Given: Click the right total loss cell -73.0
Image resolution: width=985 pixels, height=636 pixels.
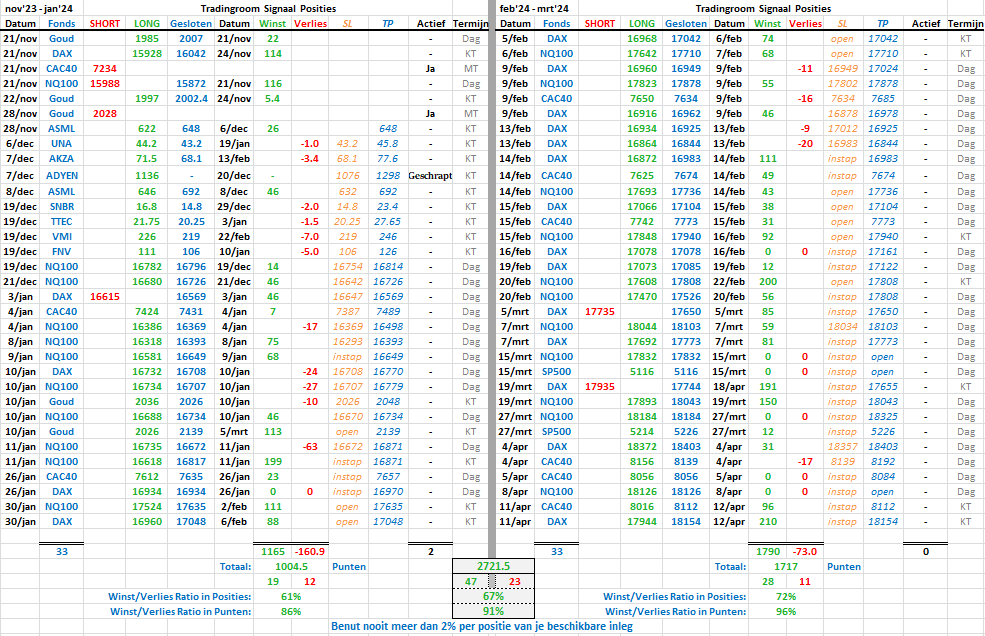Looking at the screenshot, I should pos(803,551).
